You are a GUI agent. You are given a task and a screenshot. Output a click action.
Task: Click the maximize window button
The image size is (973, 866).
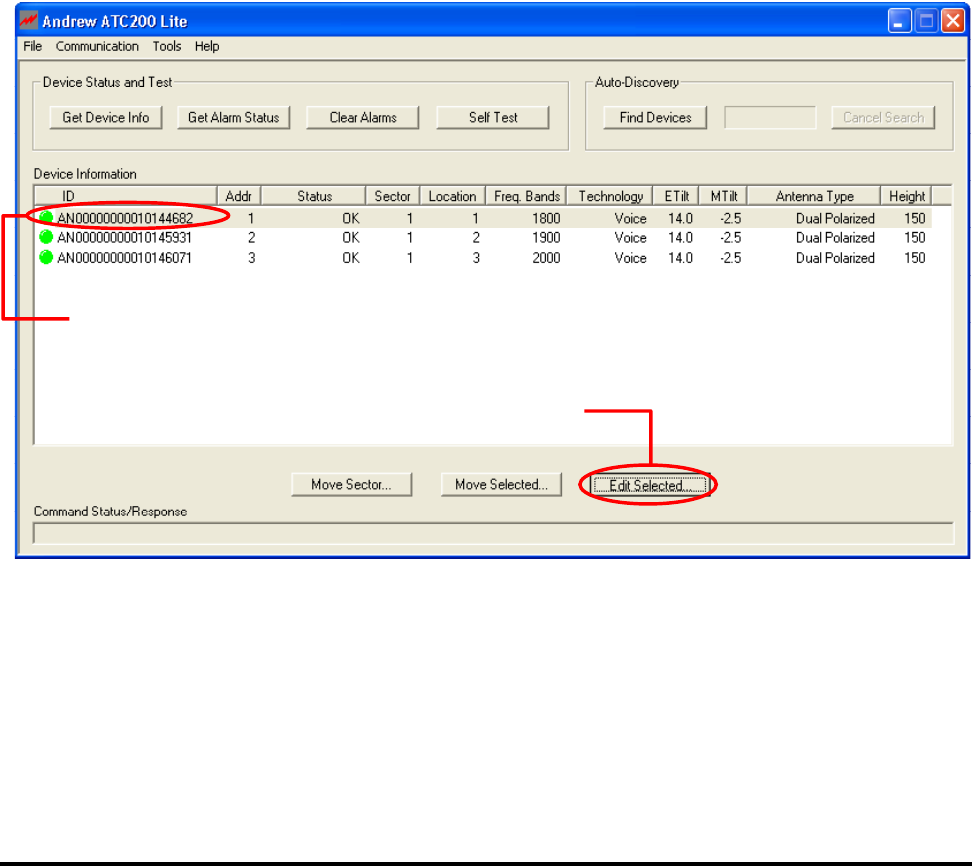pos(926,20)
